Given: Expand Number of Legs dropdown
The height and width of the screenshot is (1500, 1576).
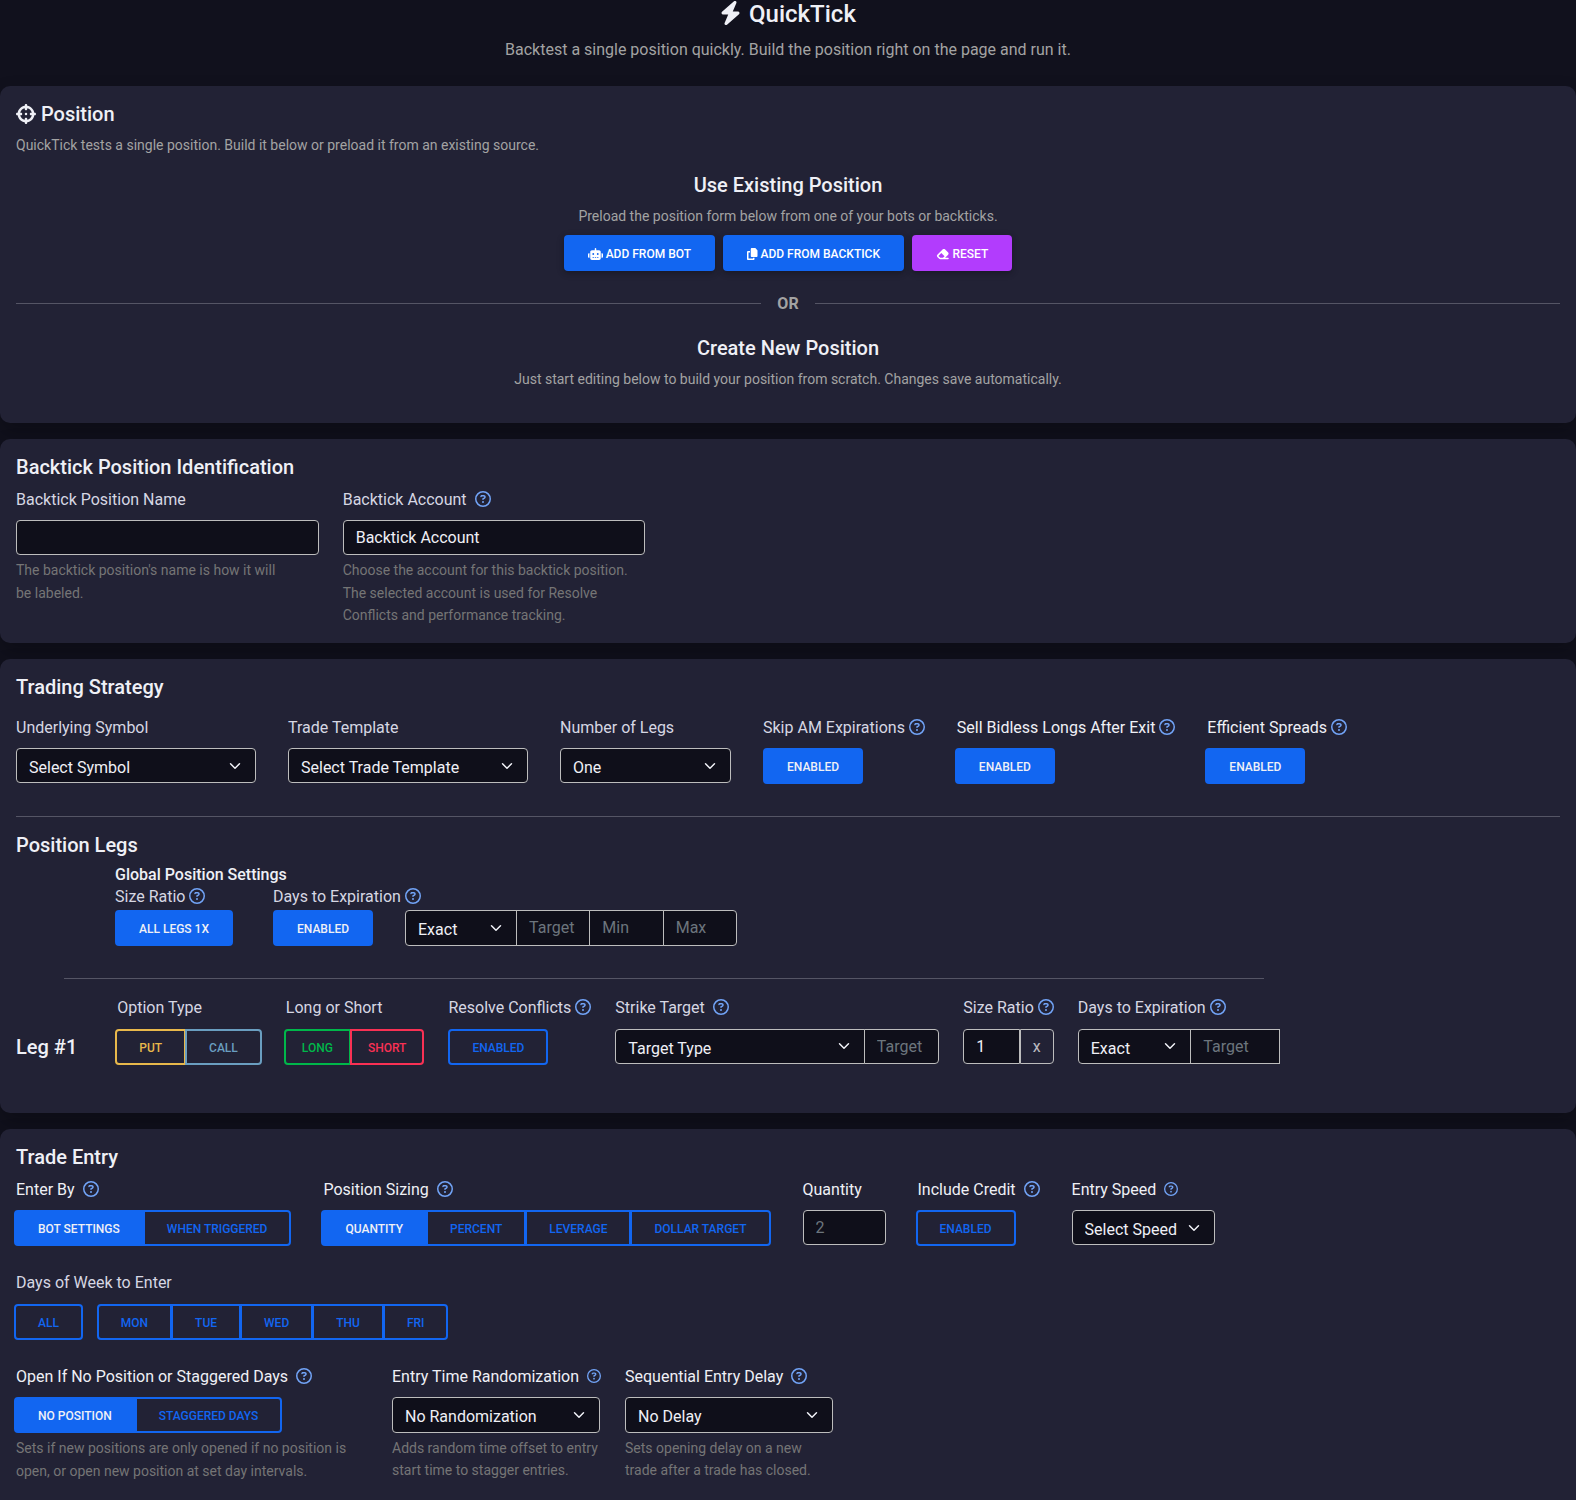Looking at the screenshot, I should 645,766.
